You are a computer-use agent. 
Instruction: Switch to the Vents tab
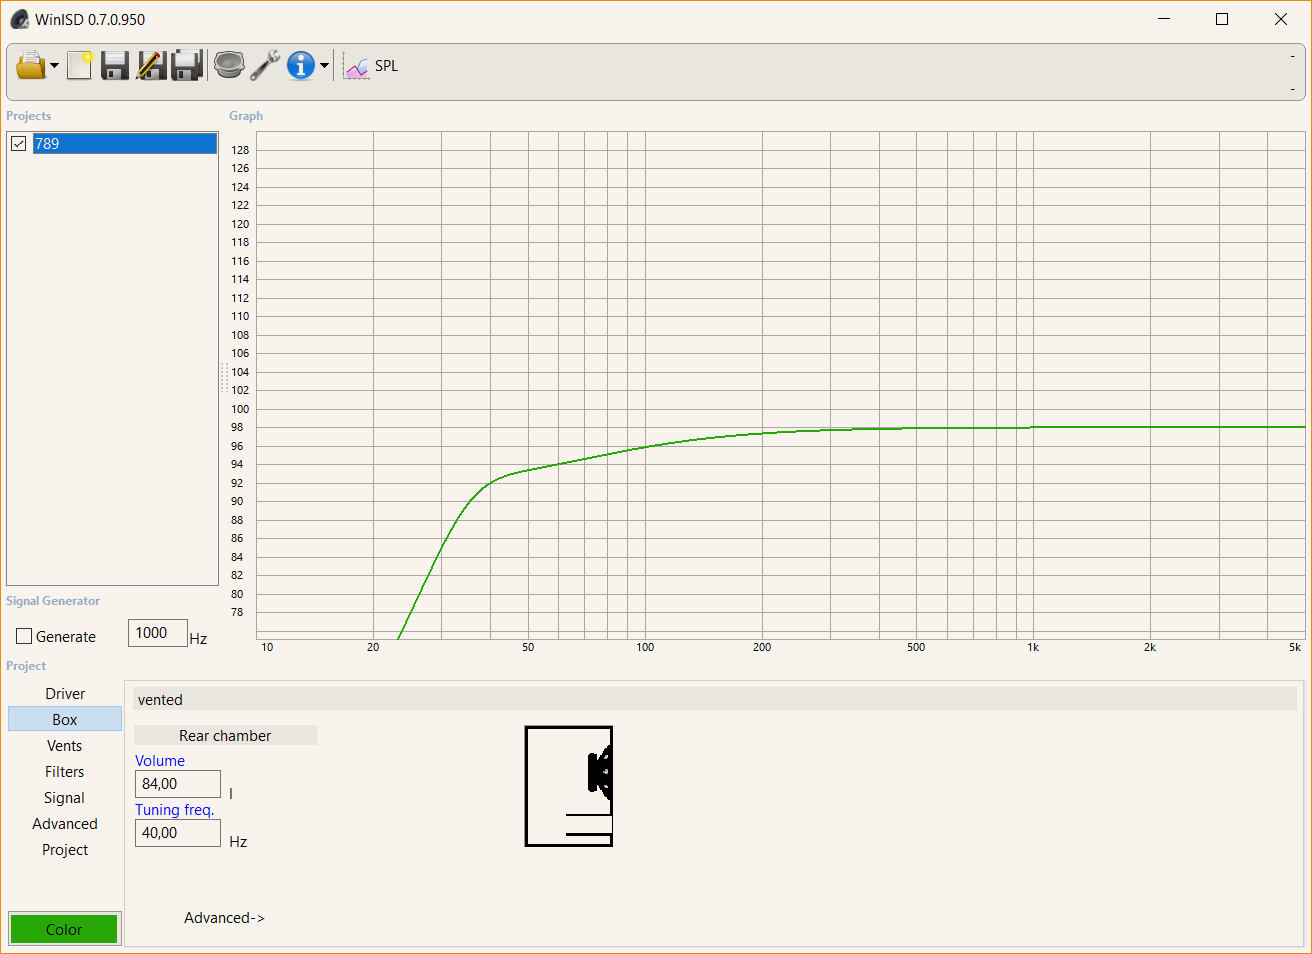click(x=65, y=746)
